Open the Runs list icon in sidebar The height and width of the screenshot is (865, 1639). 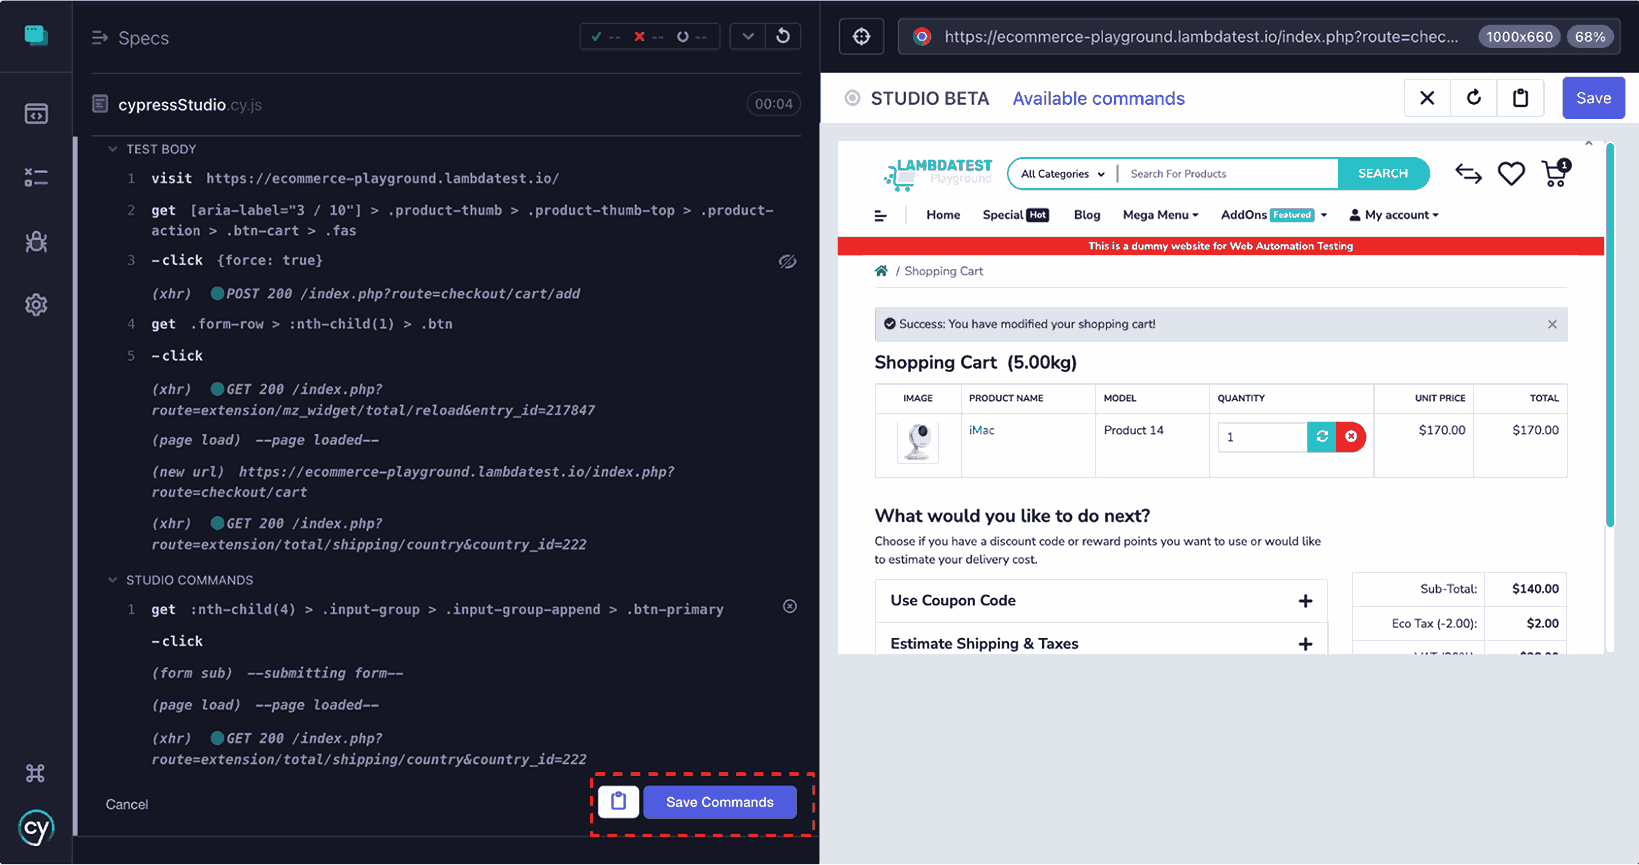(36, 177)
